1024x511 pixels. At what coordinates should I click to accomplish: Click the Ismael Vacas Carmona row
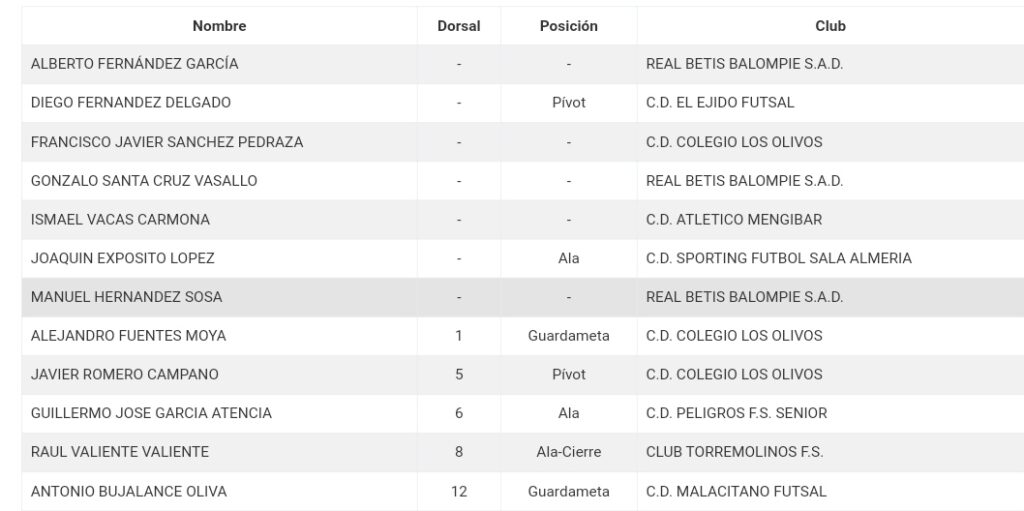pos(522,220)
